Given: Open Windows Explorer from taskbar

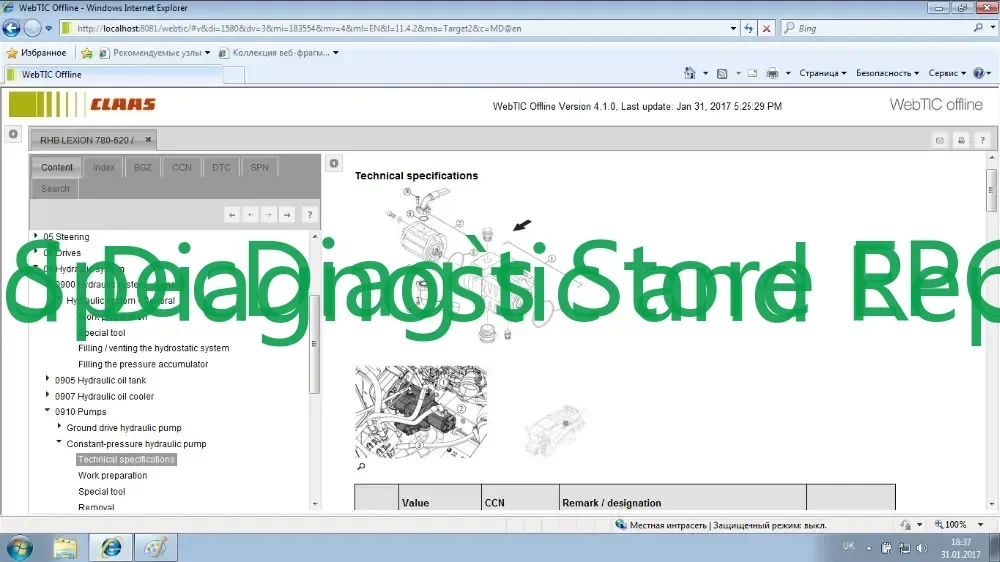Looking at the screenshot, I should [65, 548].
